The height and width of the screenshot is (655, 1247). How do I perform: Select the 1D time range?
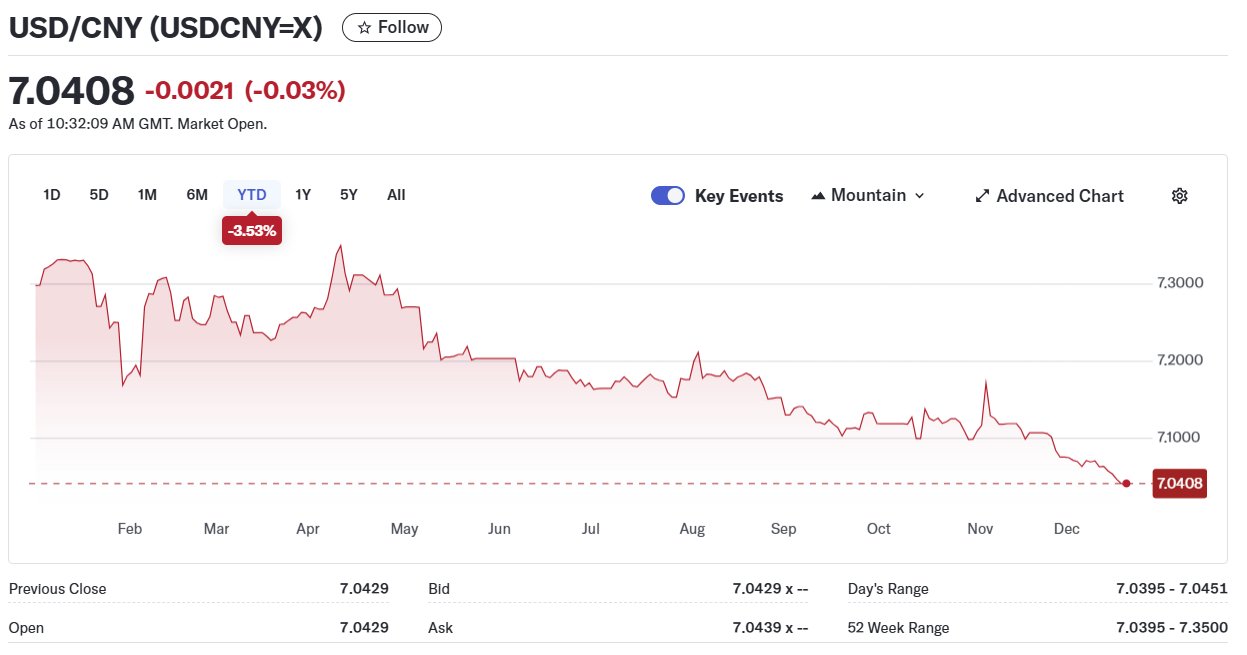52,195
